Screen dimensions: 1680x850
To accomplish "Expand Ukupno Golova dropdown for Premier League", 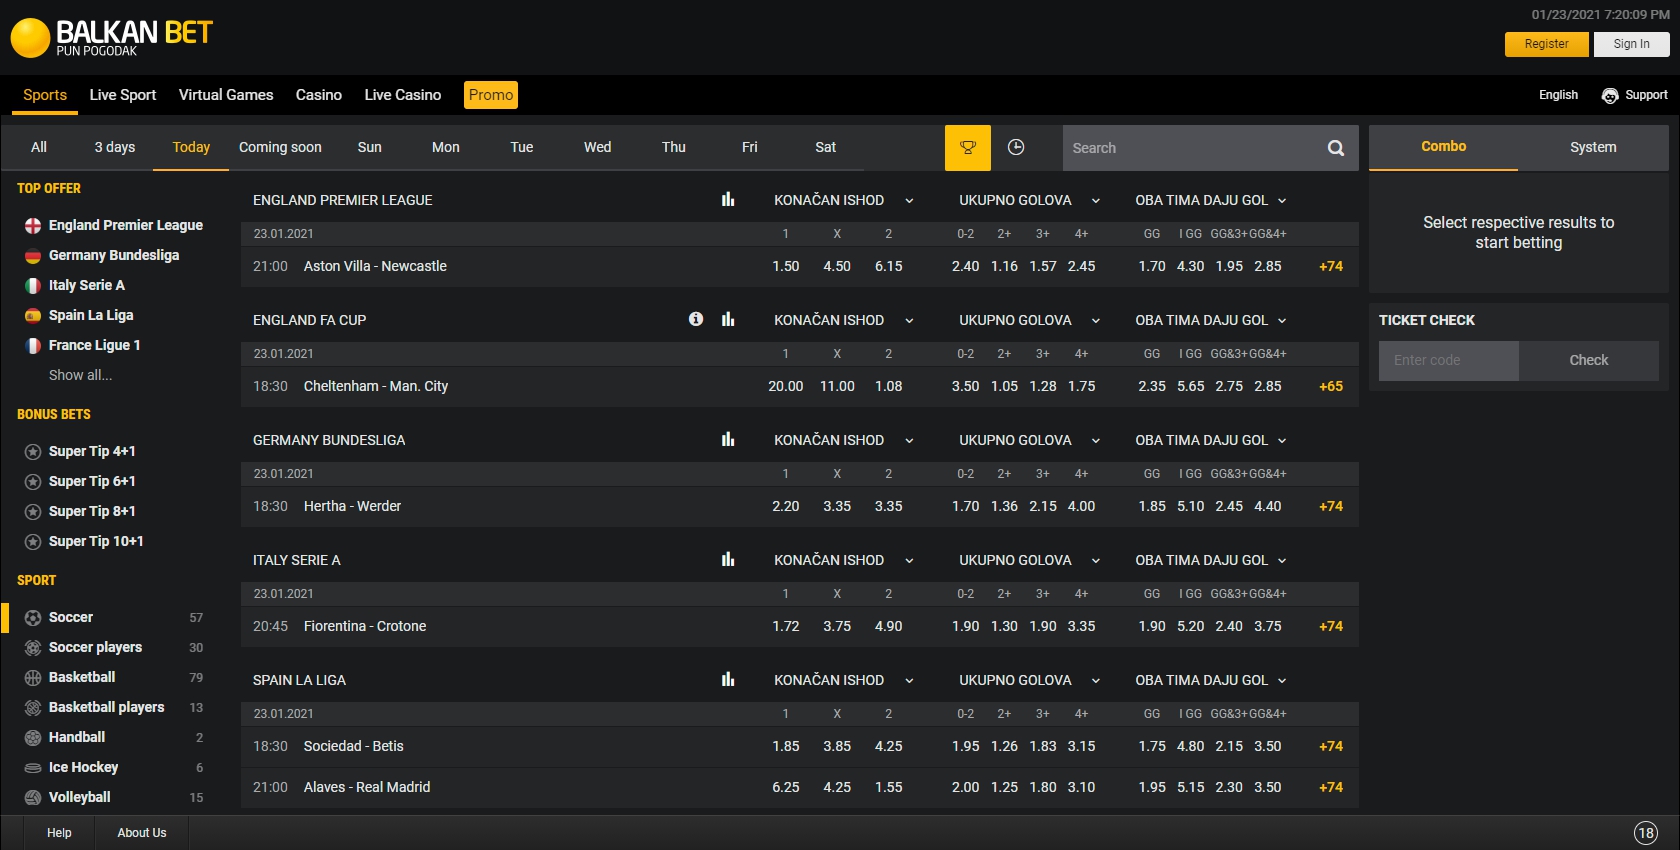I will click(1096, 201).
